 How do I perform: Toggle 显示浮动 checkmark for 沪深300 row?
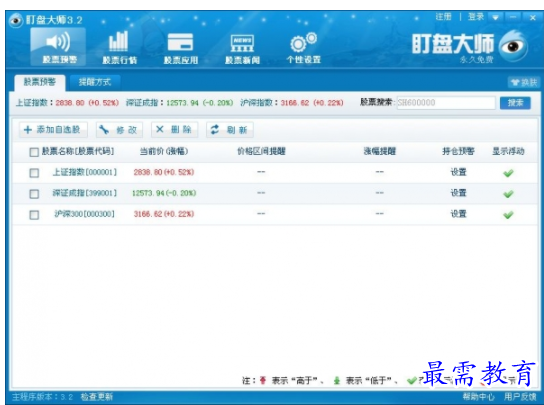click(508, 215)
